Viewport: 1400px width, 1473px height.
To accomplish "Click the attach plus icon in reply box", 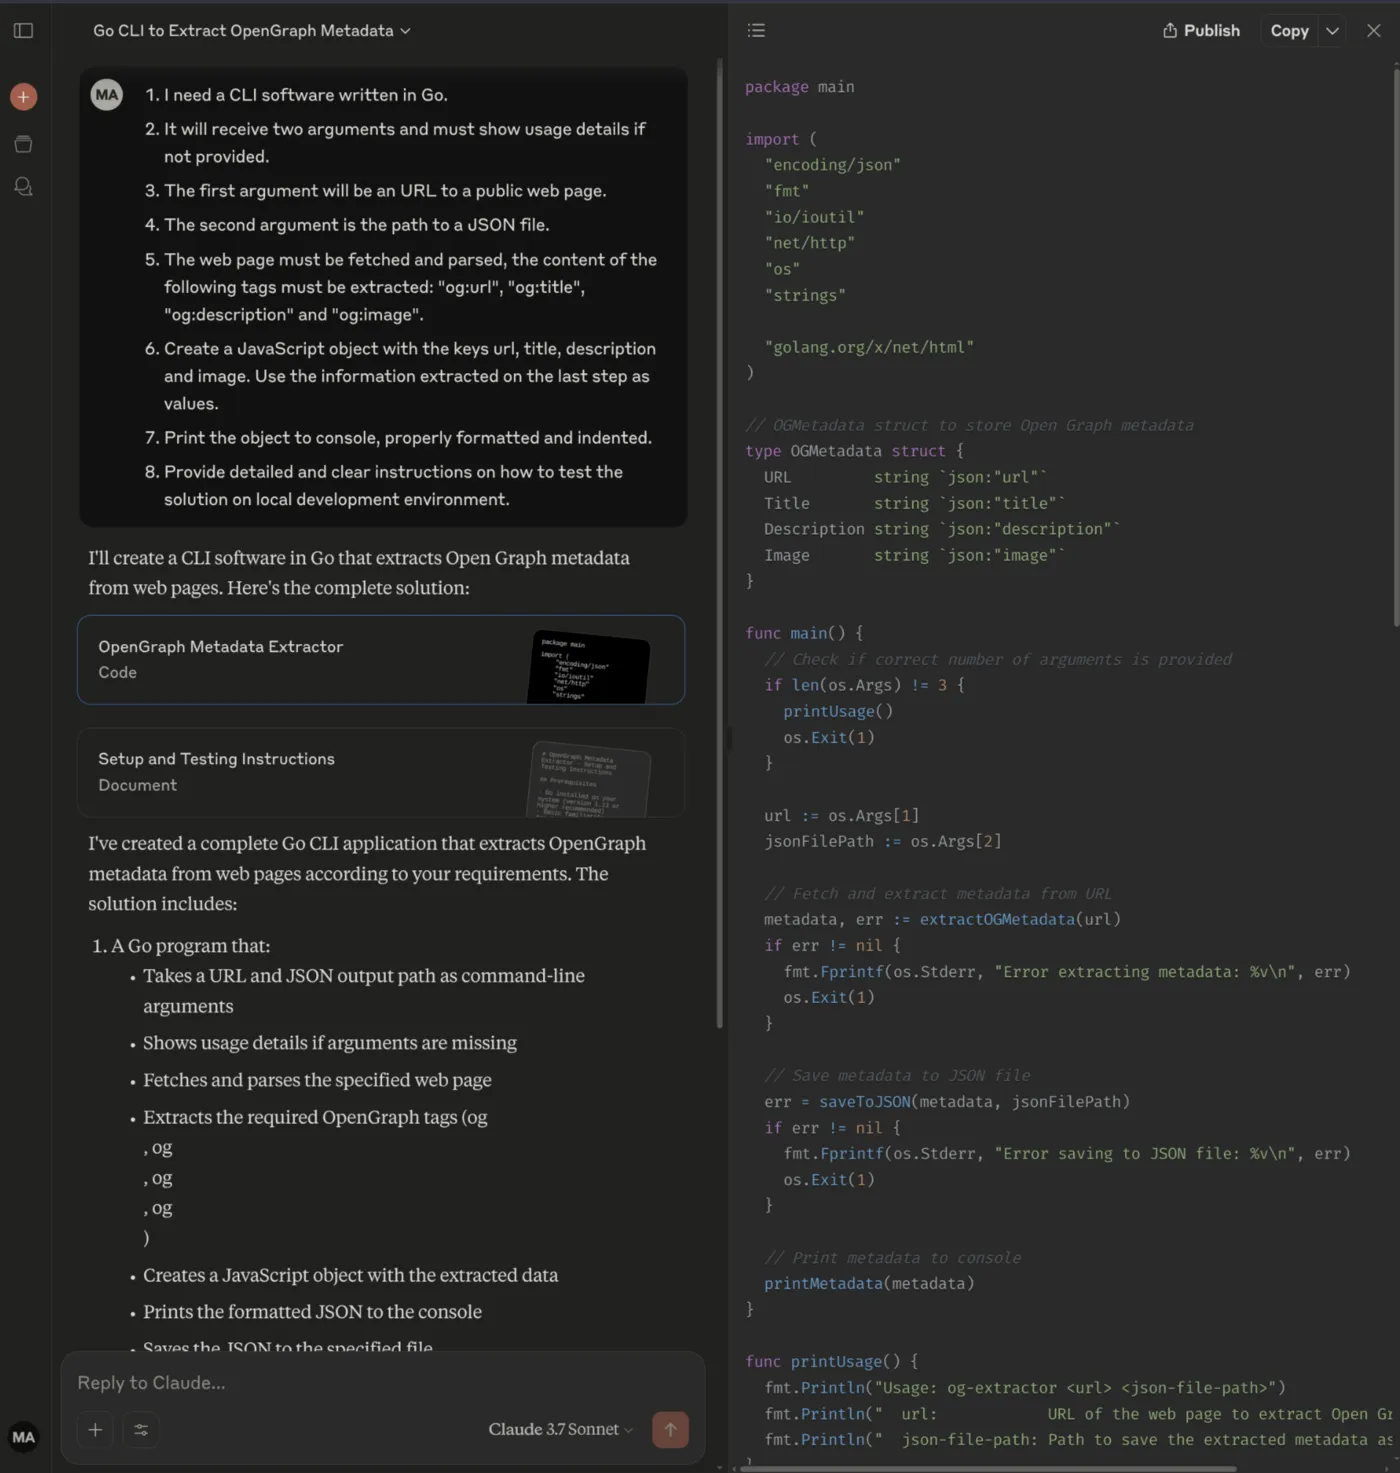I will [95, 1430].
